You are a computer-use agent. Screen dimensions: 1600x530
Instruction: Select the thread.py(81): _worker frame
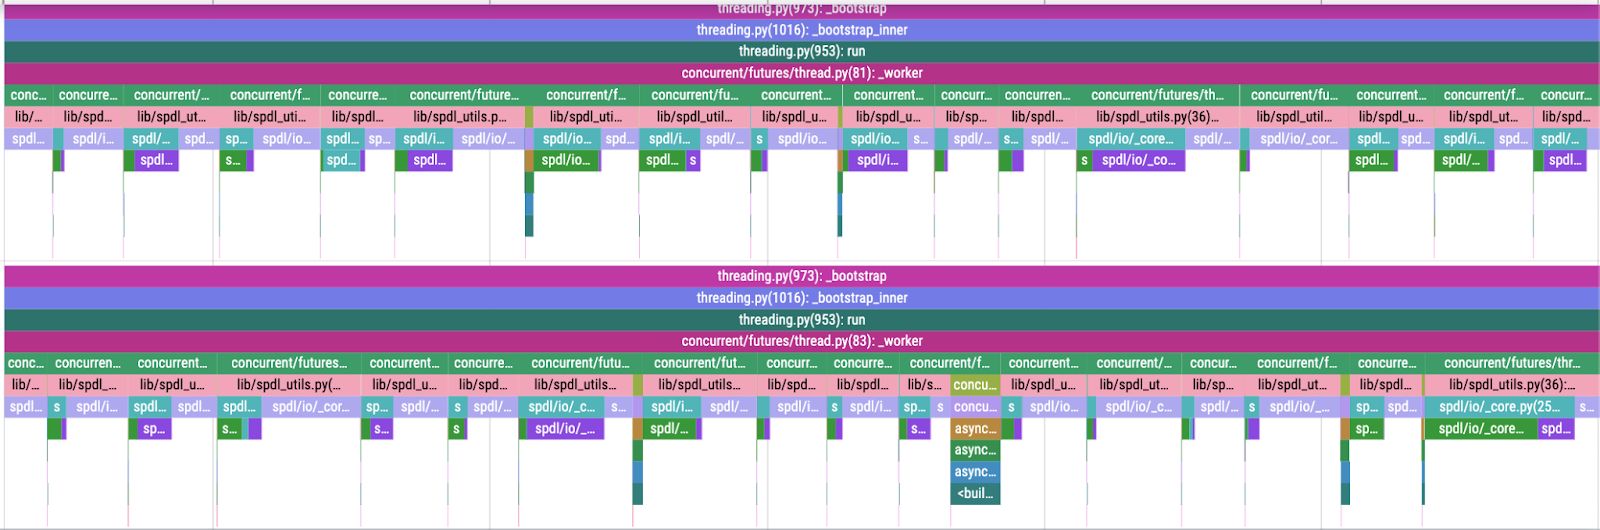click(x=801, y=73)
